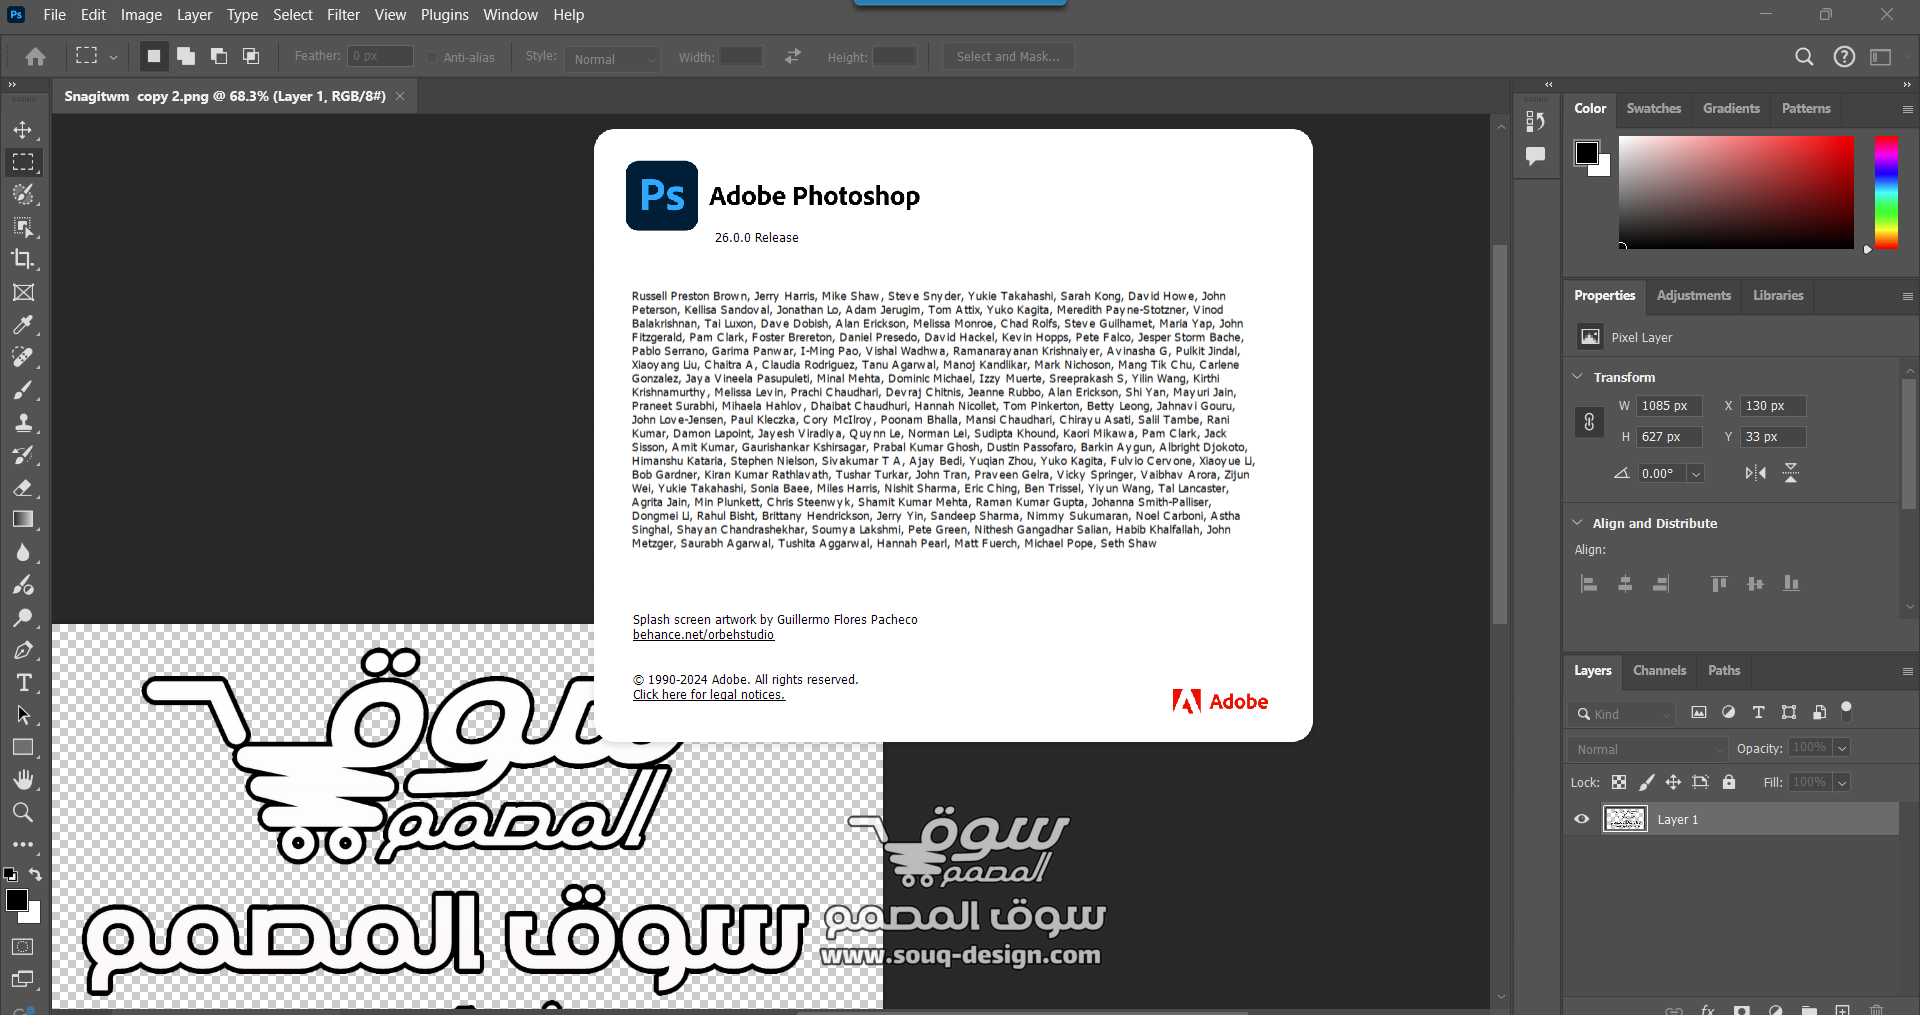Select the Move tool
Screen dimensions: 1920x1015
(x=23, y=130)
